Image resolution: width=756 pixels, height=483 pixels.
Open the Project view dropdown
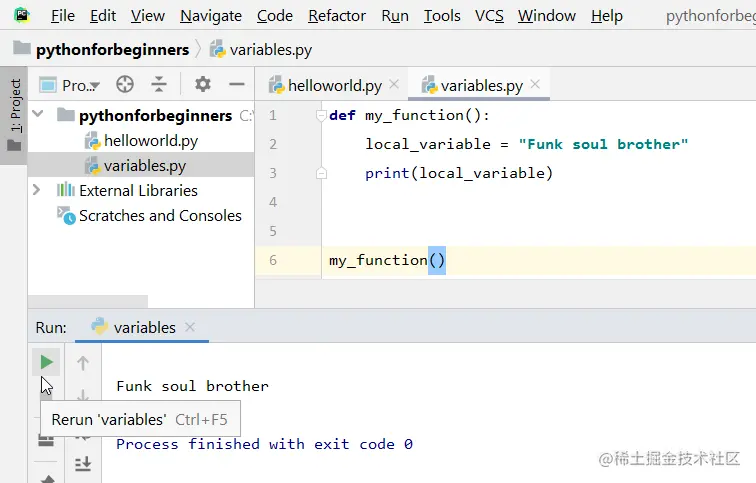coord(69,85)
